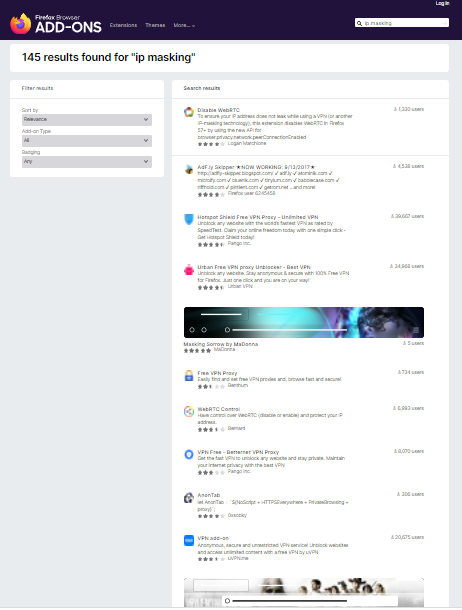Click the Firefox Add-ons logo
The width and height of the screenshot is (462, 610).
(56, 24)
